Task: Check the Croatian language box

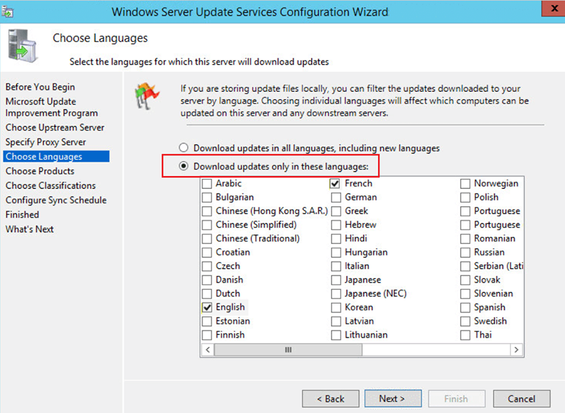Action: (207, 252)
